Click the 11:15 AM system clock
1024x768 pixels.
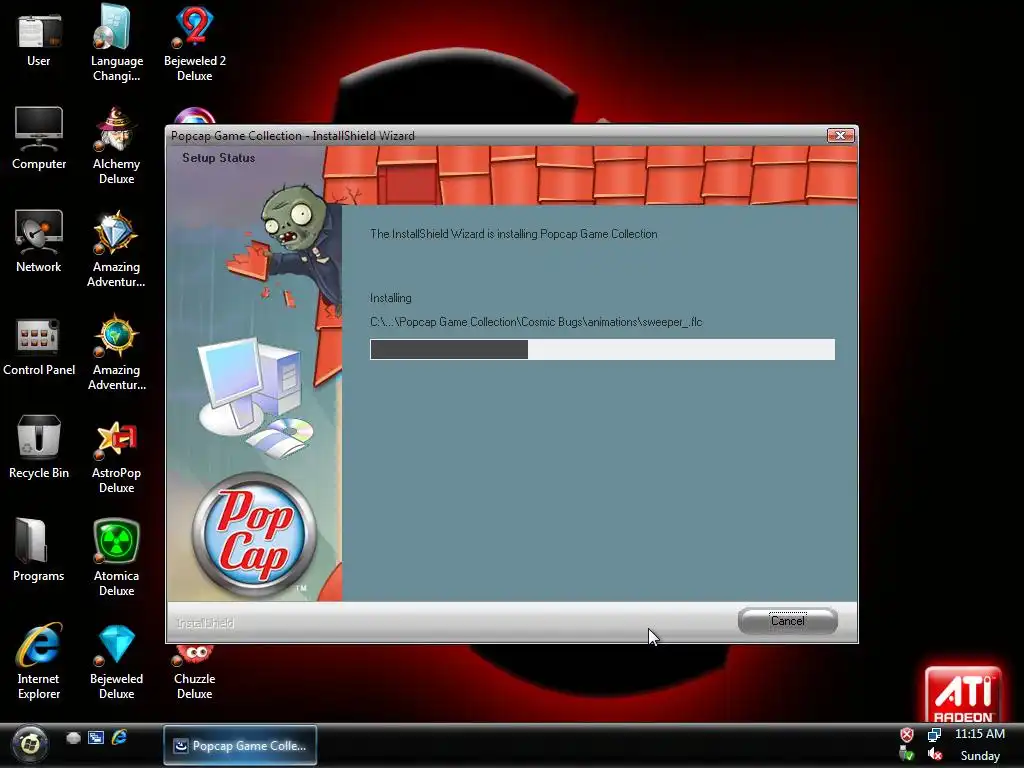pyautogui.click(x=980, y=734)
